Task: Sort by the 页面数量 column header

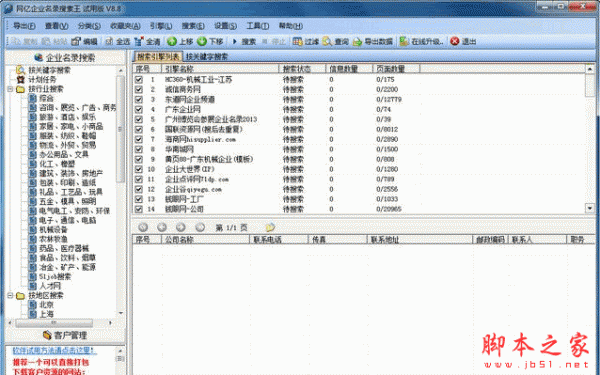Action: [396, 69]
